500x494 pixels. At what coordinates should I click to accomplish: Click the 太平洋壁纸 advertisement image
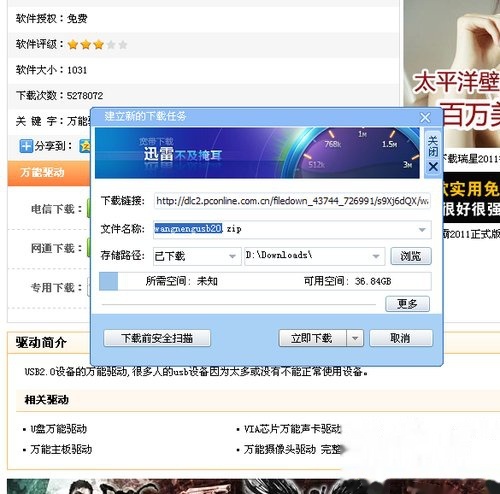click(452, 74)
